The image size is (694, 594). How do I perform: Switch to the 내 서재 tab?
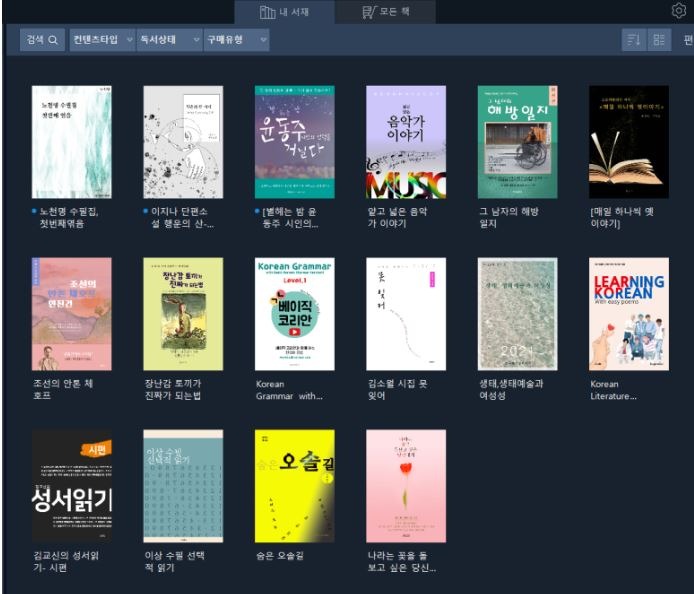pyautogui.click(x=284, y=12)
